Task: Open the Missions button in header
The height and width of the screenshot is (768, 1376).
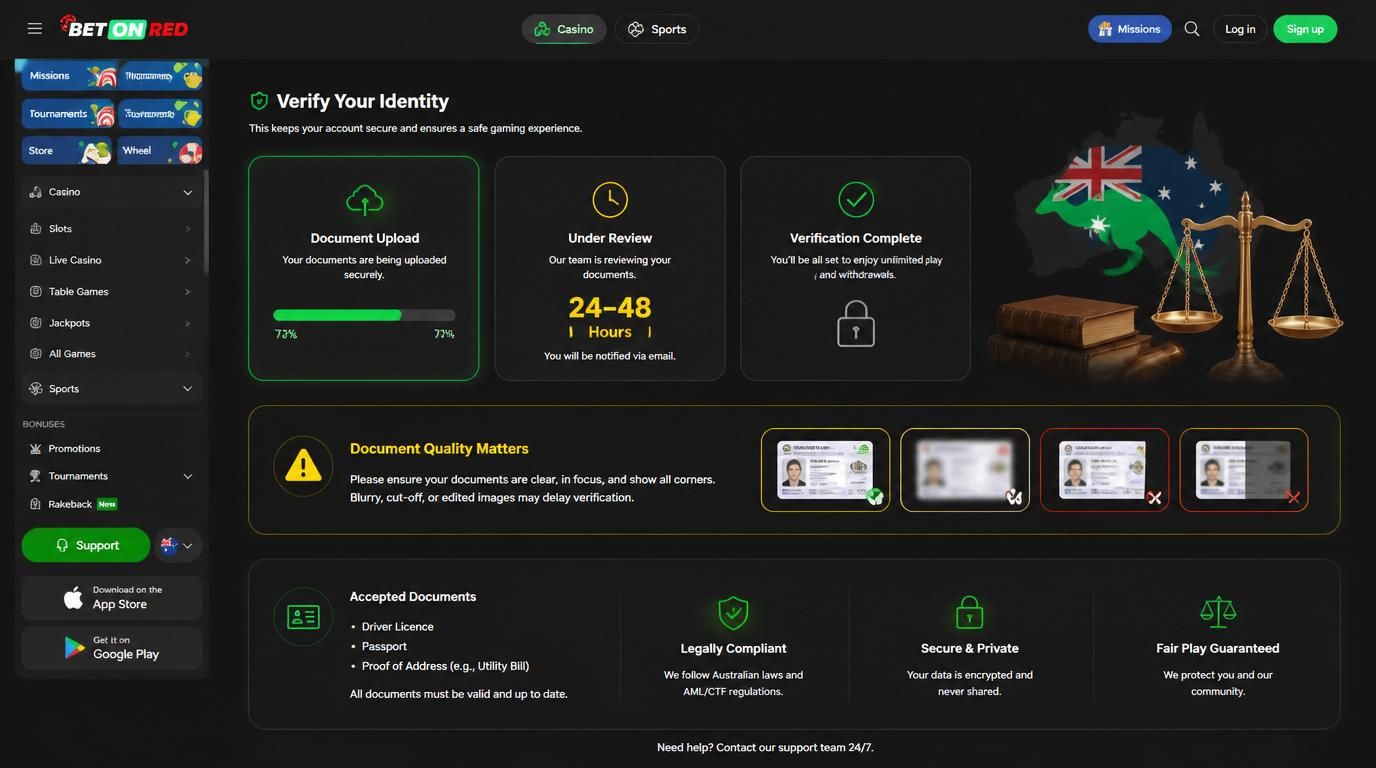Action: 1130,29
